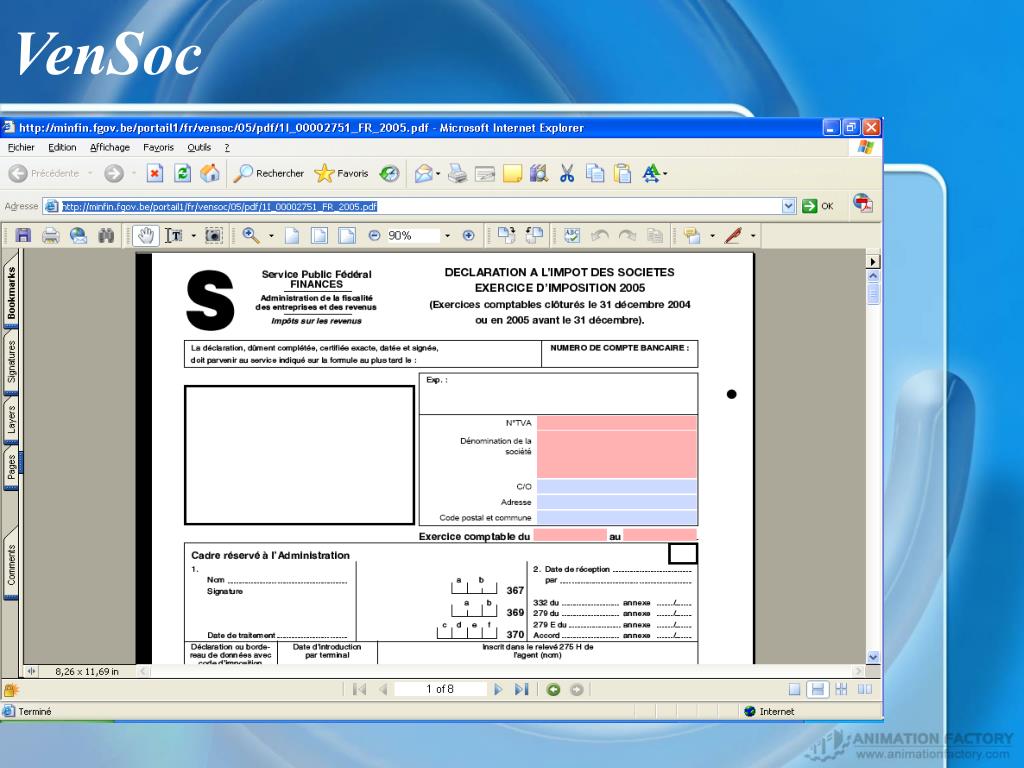Click the IE Paste clipboard icon

pyautogui.click(x=622, y=173)
